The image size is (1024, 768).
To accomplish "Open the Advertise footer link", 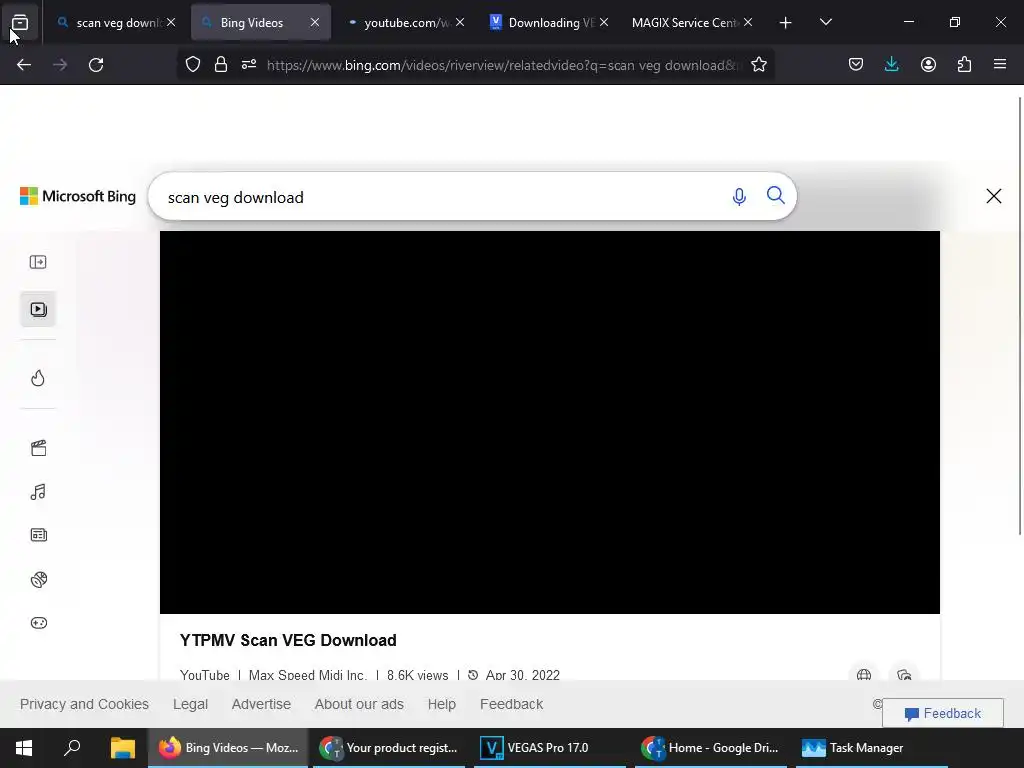I will point(261,704).
